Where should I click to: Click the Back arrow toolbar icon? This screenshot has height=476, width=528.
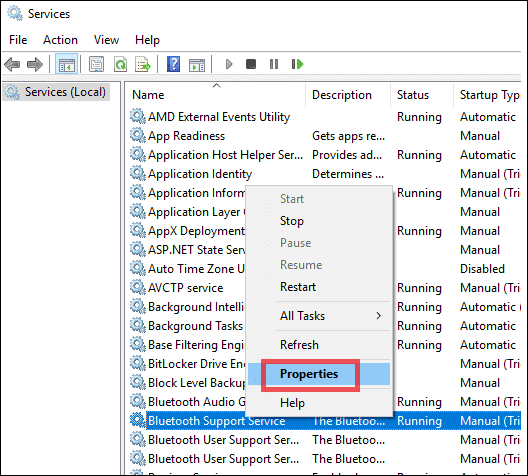coord(12,64)
